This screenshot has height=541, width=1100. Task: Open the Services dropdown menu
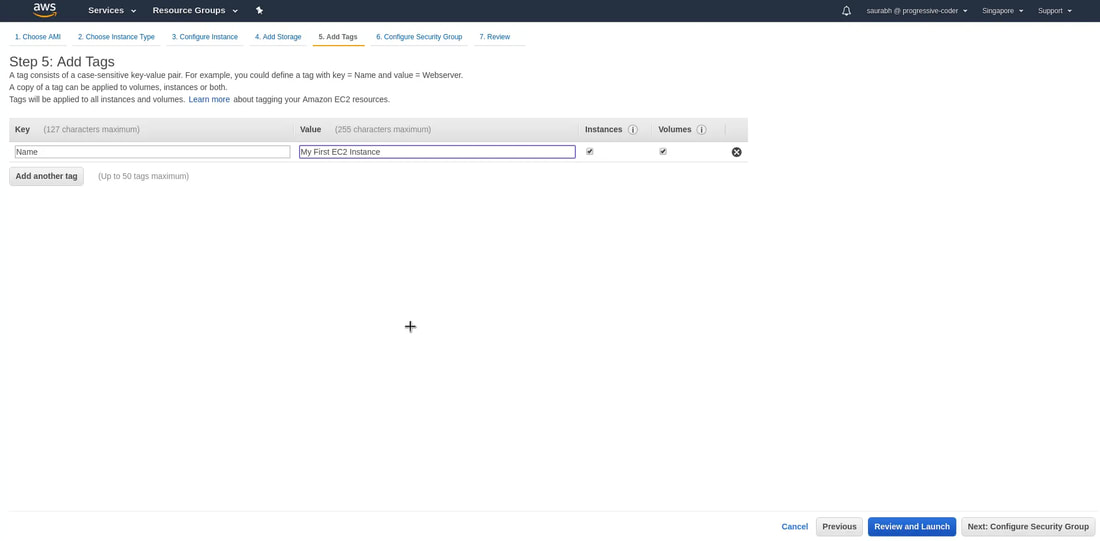112,11
